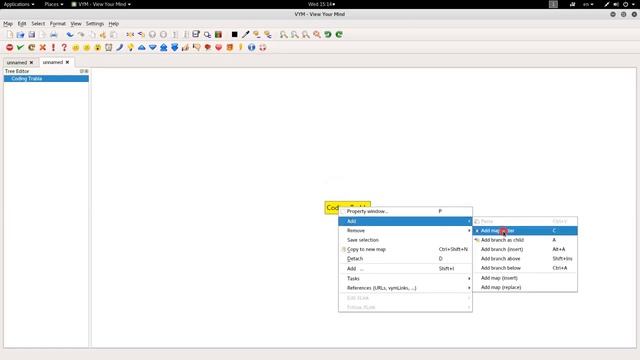
Task: Set the blue info circle flag
Action: (x=251, y=47)
